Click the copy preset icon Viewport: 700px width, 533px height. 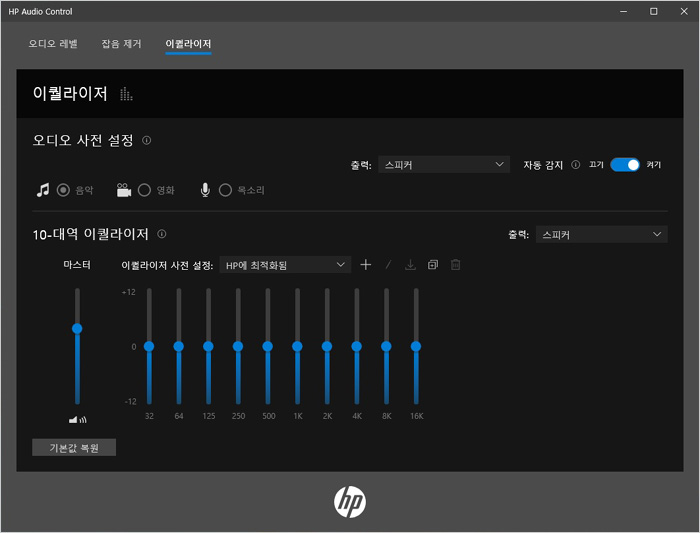(x=433, y=265)
